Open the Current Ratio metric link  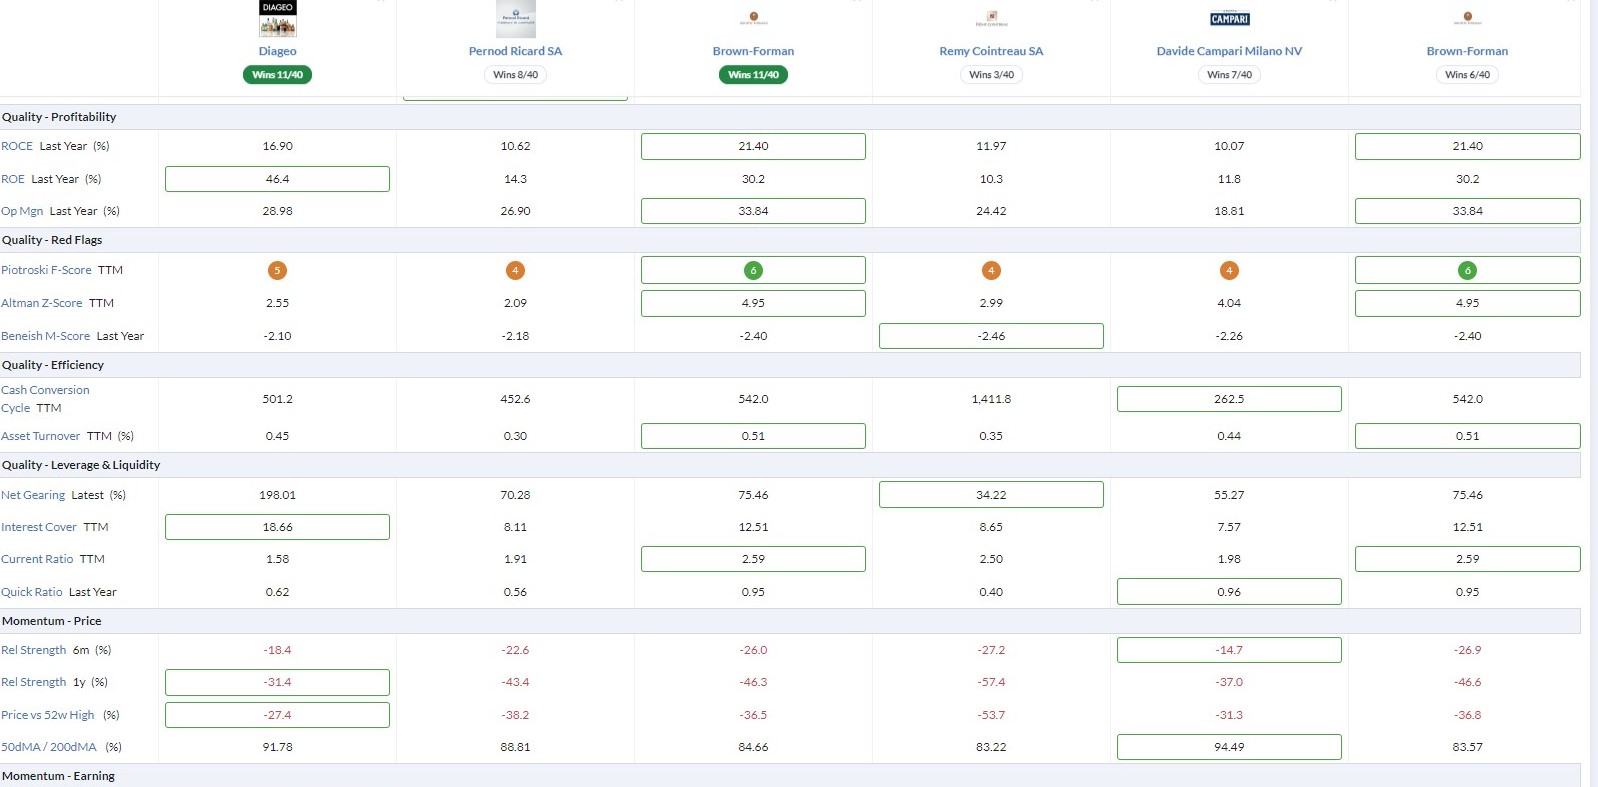click(x=37, y=559)
